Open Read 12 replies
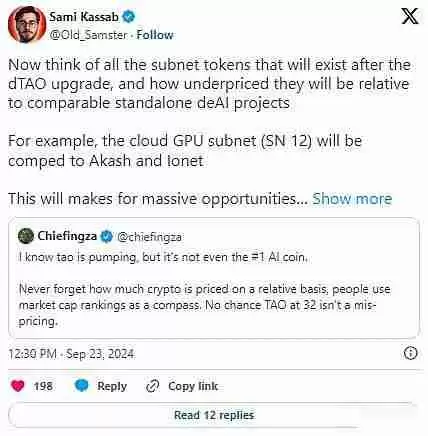428x436 pixels. (214, 415)
